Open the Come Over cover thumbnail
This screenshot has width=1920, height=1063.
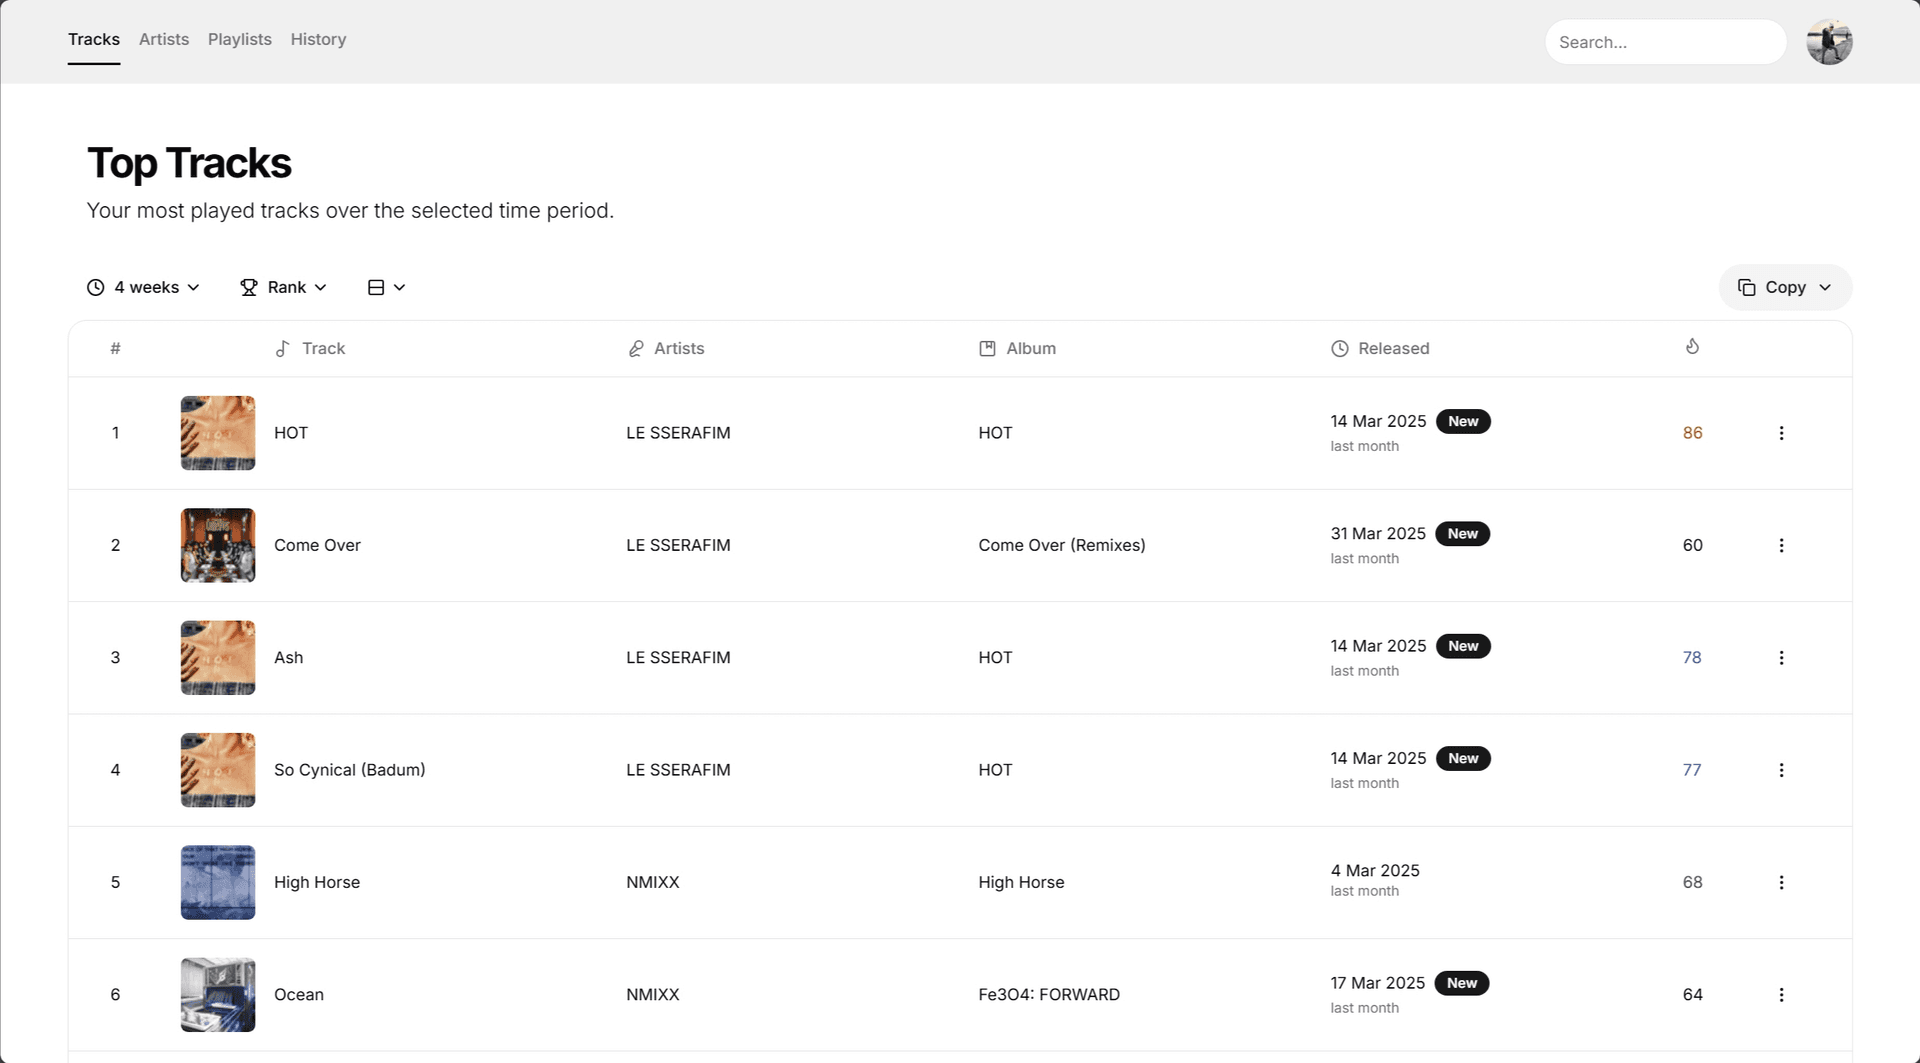coord(218,545)
